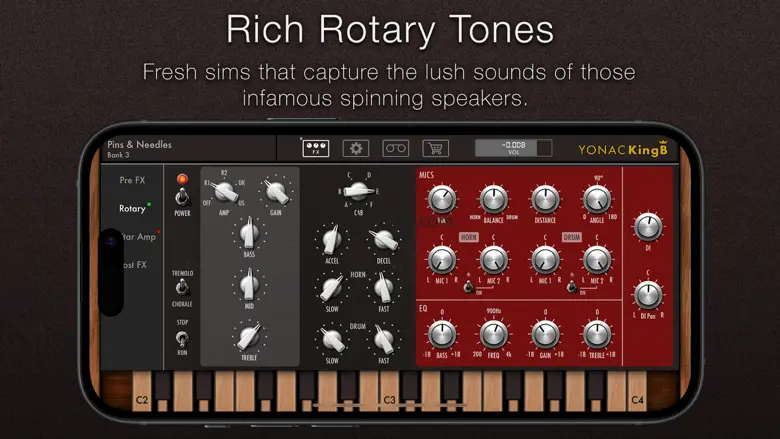
Task: Click the DRUM MIC 2 pan knob
Action: coord(597,260)
